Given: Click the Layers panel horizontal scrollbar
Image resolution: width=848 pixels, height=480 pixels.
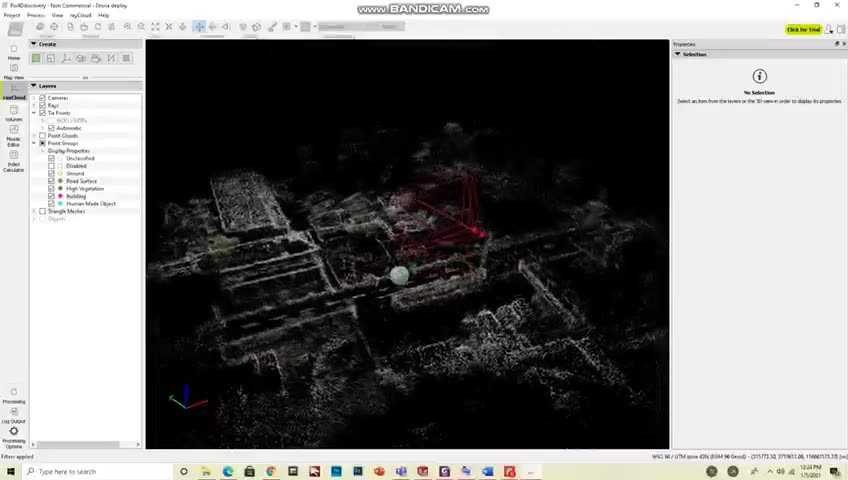Looking at the screenshot, I should pos(78,445).
